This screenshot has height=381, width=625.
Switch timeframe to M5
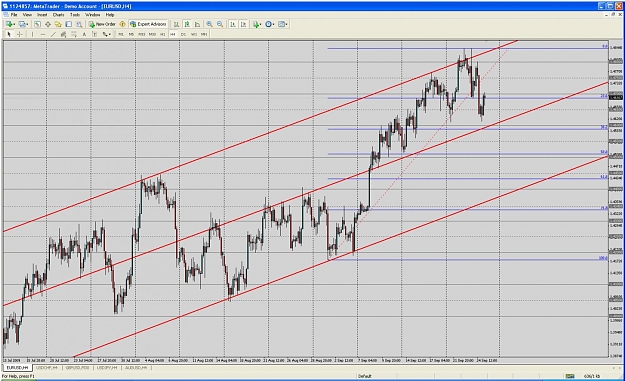(x=131, y=34)
